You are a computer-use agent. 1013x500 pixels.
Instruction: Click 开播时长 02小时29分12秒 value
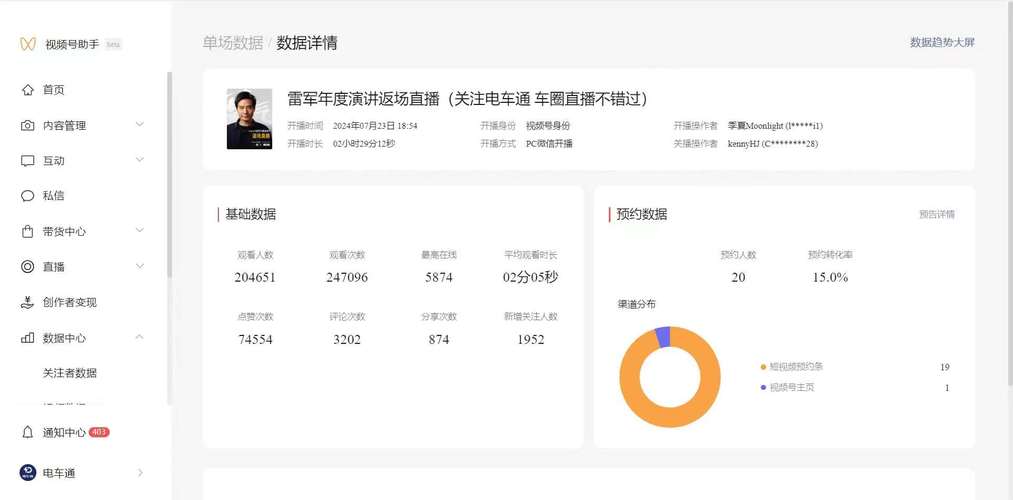click(x=364, y=143)
